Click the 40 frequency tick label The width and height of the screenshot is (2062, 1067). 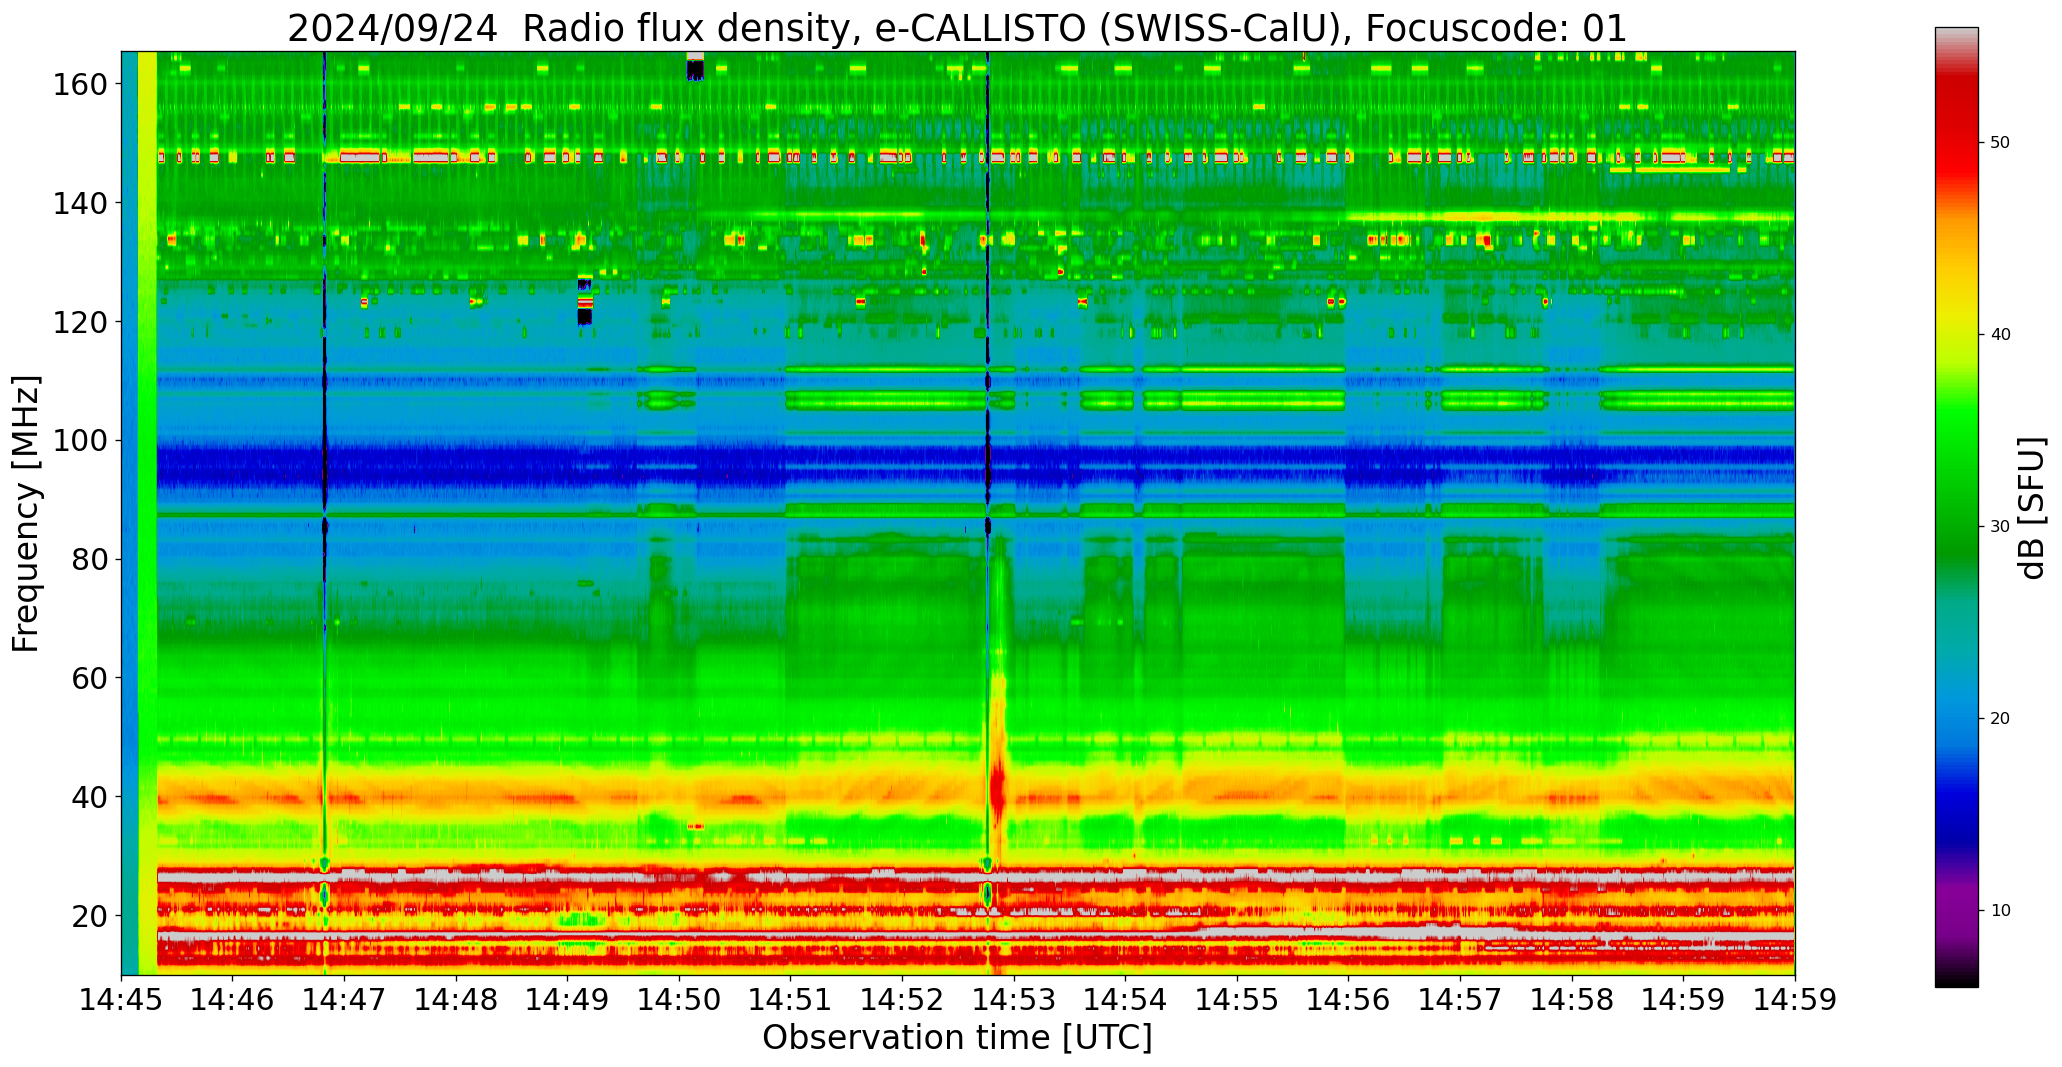[89, 797]
